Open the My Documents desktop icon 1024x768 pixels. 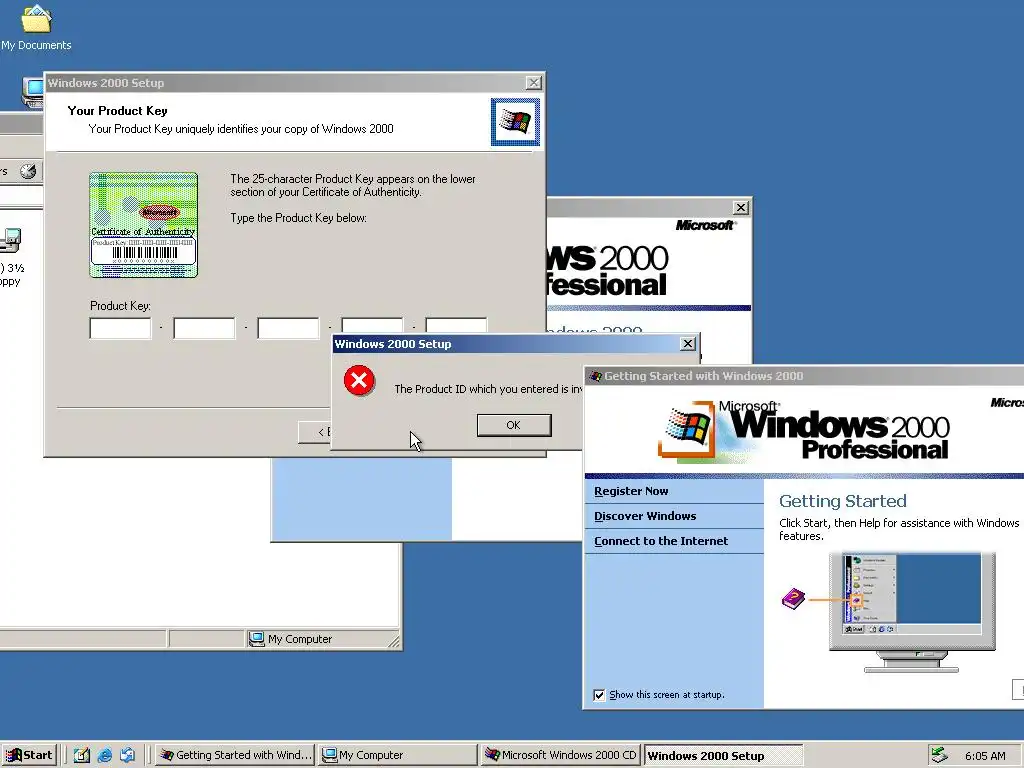click(x=36, y=26)
